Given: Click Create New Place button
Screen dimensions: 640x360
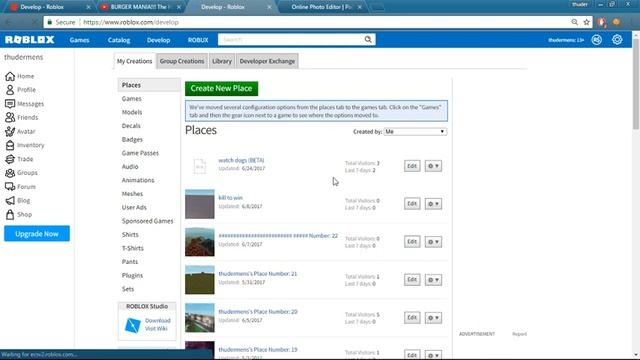Looking at the screenshot, I should point(221,89).
